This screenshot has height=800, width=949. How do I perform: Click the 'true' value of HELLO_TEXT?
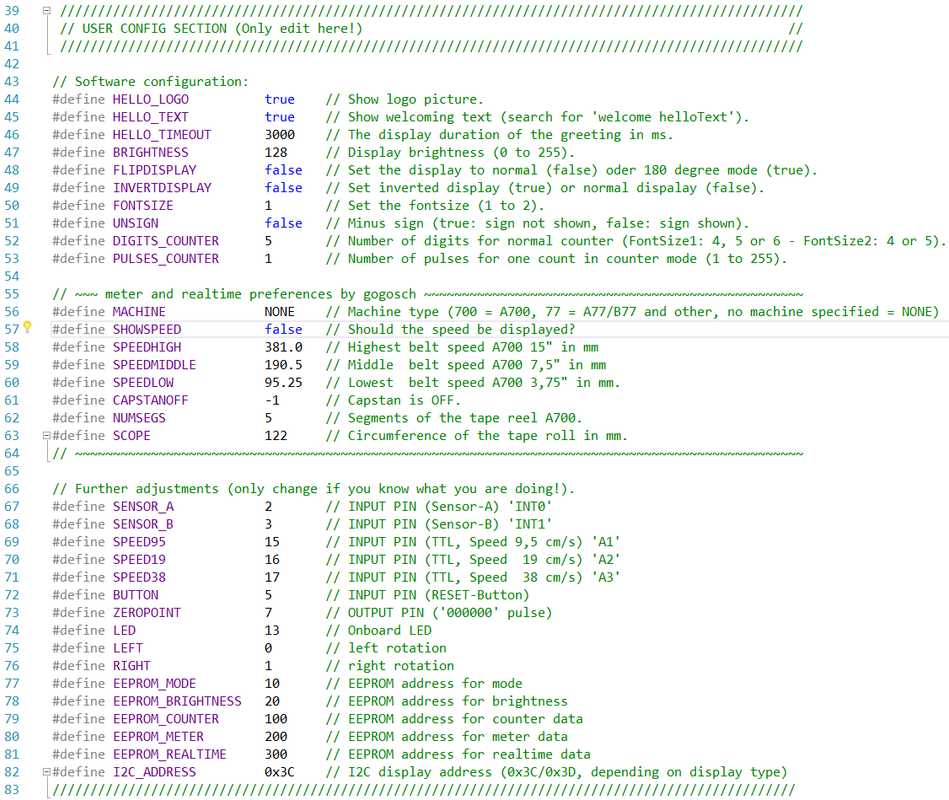coord(280,117)
